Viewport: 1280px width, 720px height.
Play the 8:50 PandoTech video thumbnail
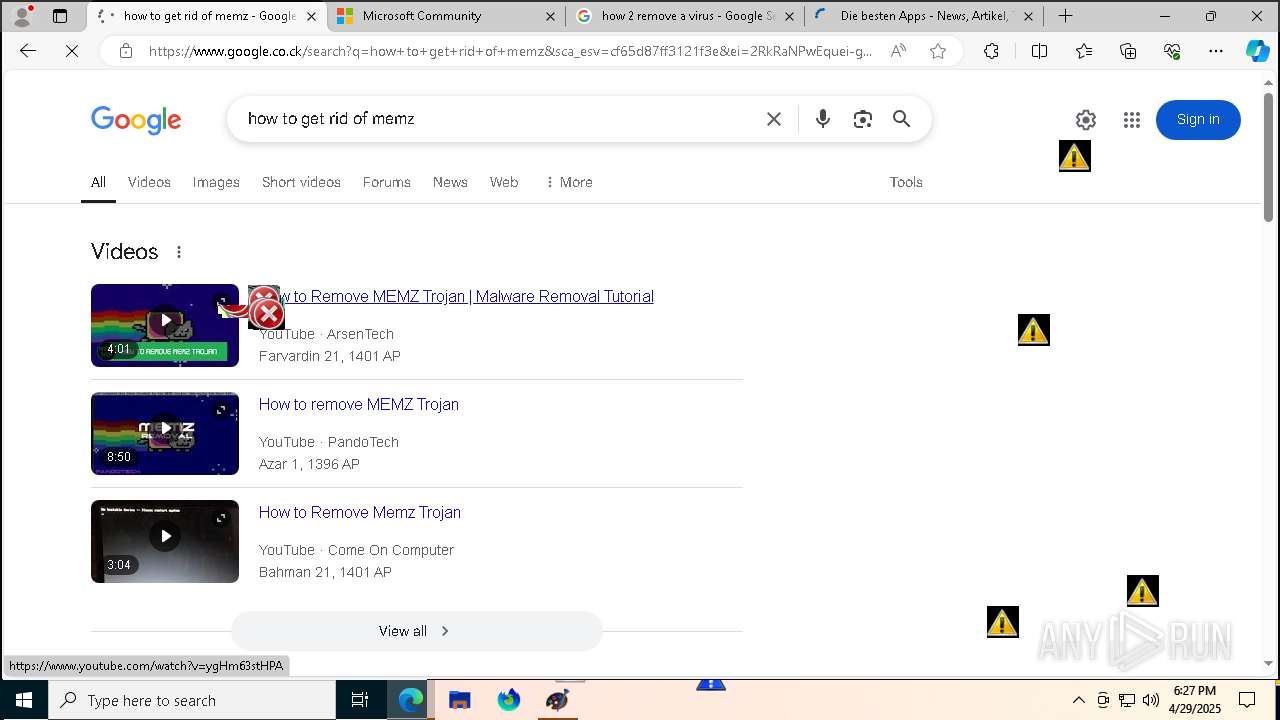coord(165,433)
